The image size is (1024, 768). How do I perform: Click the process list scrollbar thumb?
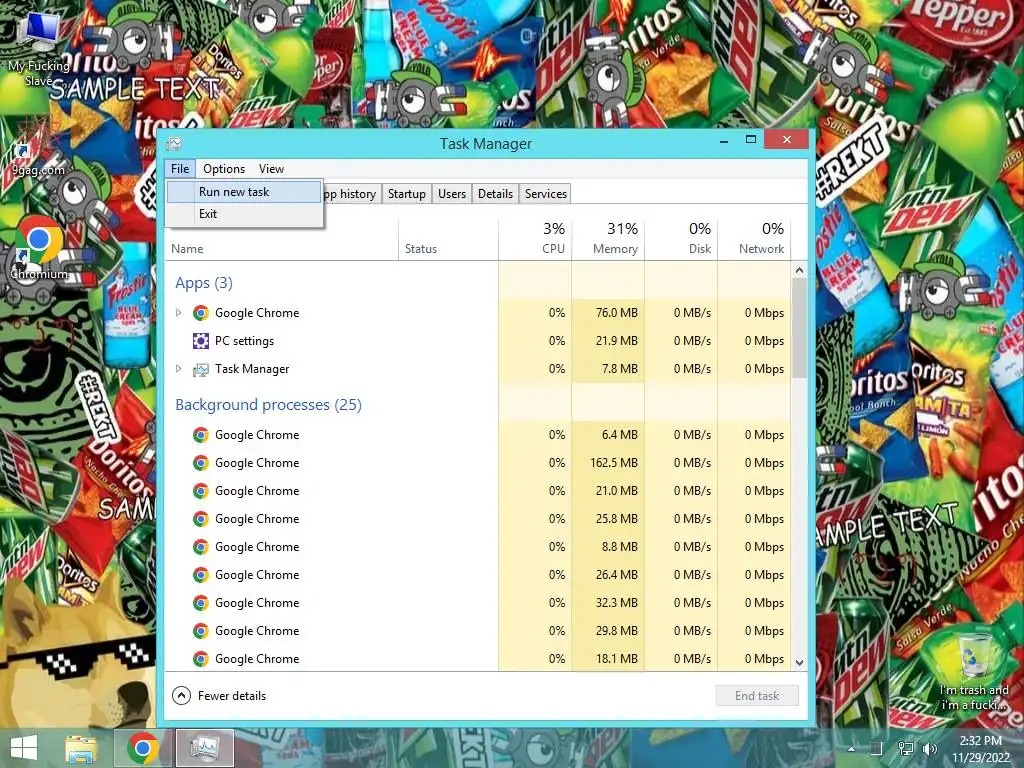[799, 328]
